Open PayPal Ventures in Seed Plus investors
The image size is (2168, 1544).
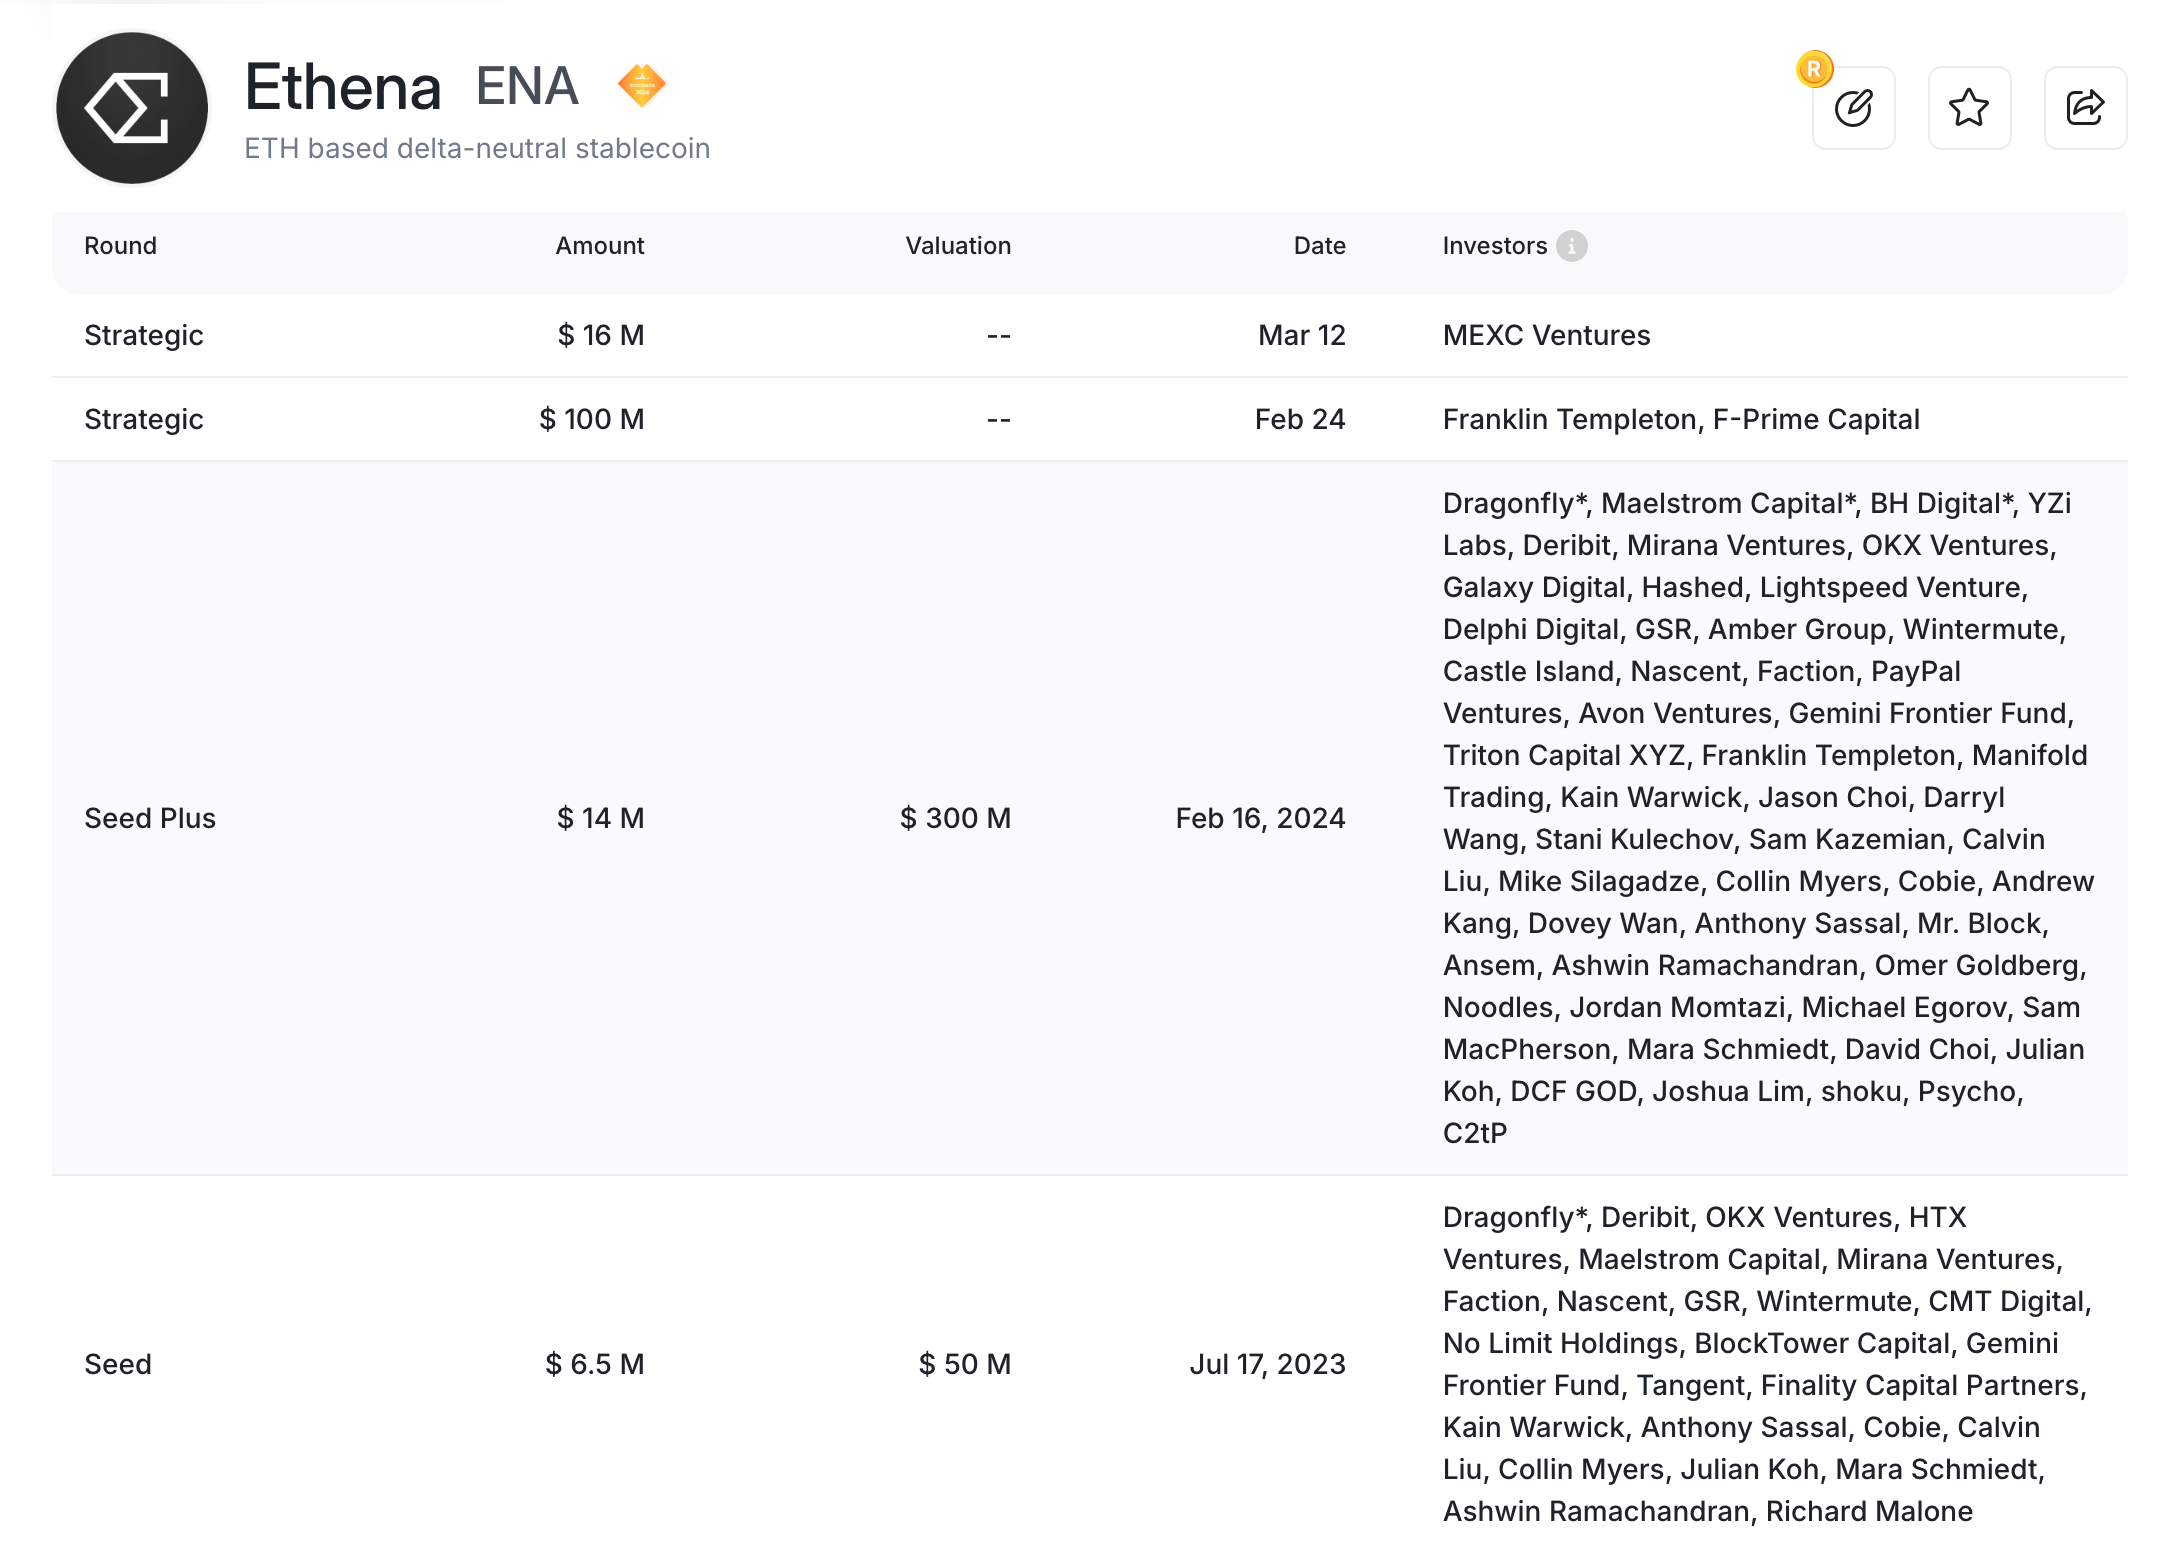pos(1914,671)
